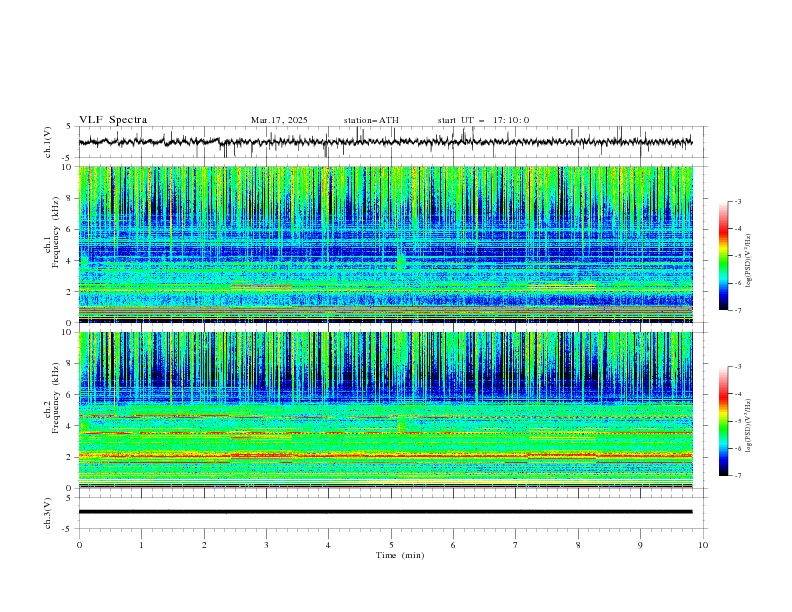Click the "8" kHz tick on ch.1 frequency axis

71,198
